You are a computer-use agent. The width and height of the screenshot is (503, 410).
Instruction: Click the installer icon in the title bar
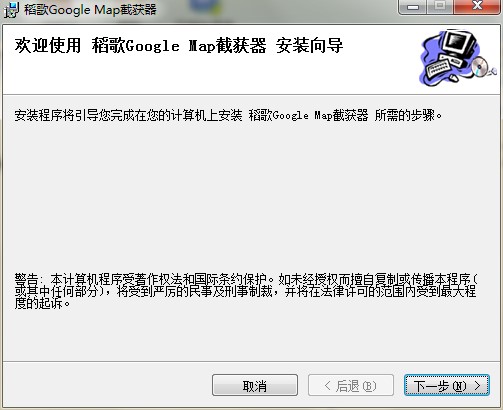click(11, 10)
